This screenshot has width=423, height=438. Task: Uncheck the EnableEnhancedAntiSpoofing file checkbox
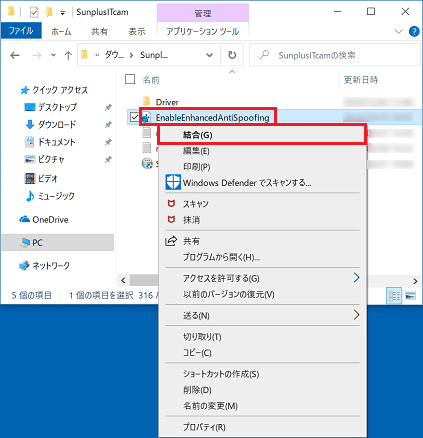pos(135,117)
